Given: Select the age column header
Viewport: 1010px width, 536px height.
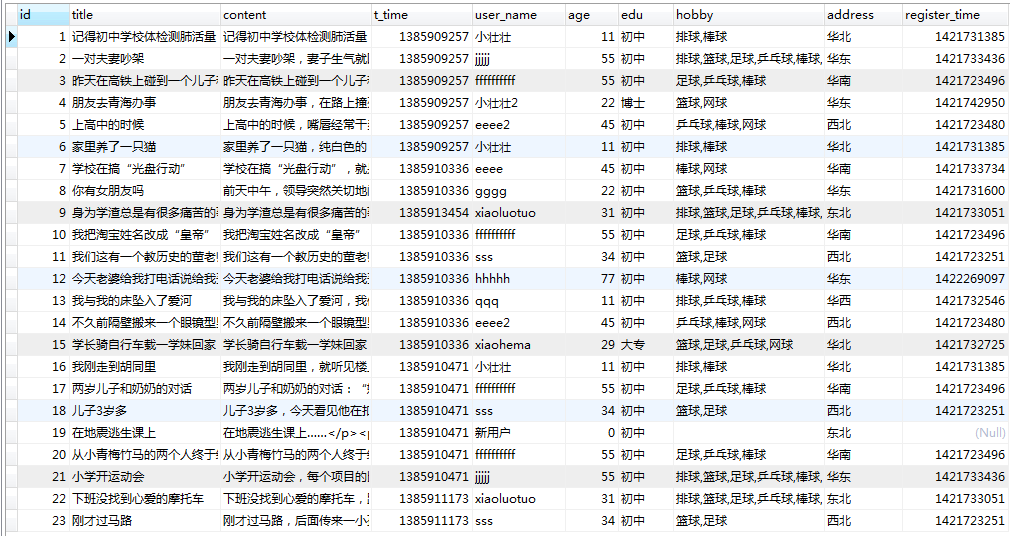Looking at the screenshot, I should point(591,15).
